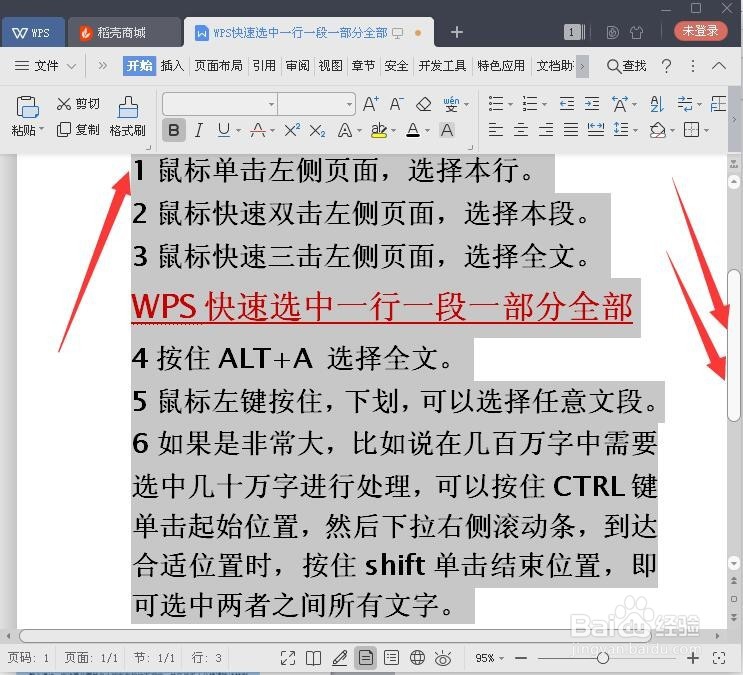This screenshot has width=743, height=675.
Task: Click the vertical scrollbar thumb
Action: pyautogui.click(x=733, y=345)
